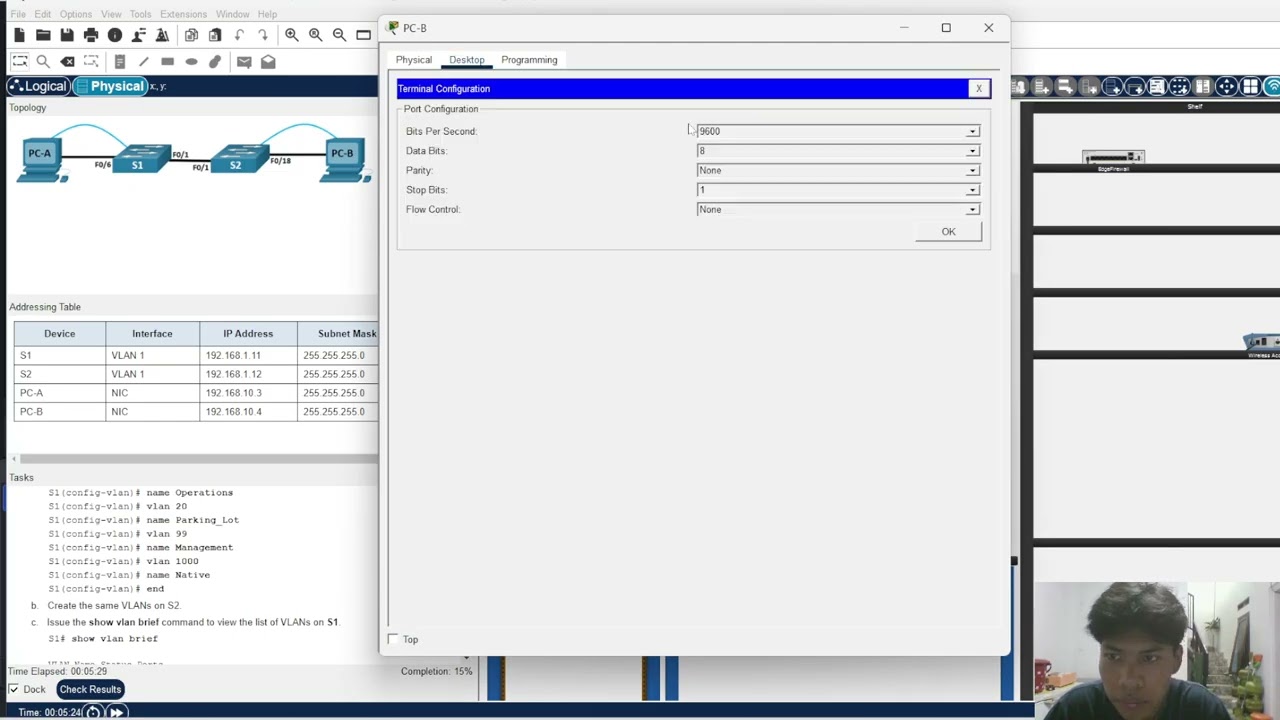Click the Open folder icon
This screenshot has height=720, width=1280.
(43, 35)
